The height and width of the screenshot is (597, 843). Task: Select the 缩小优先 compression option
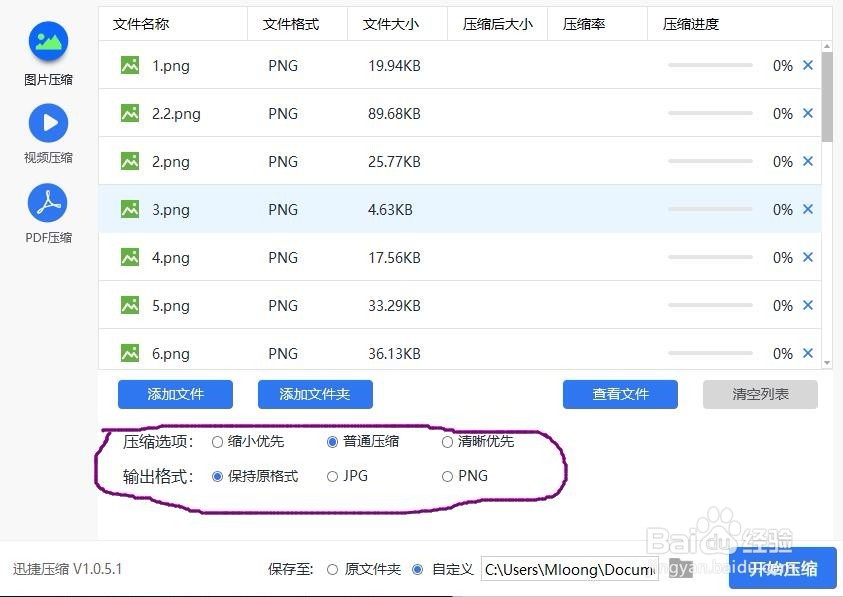pyautogui.click(x=217, y=441)
